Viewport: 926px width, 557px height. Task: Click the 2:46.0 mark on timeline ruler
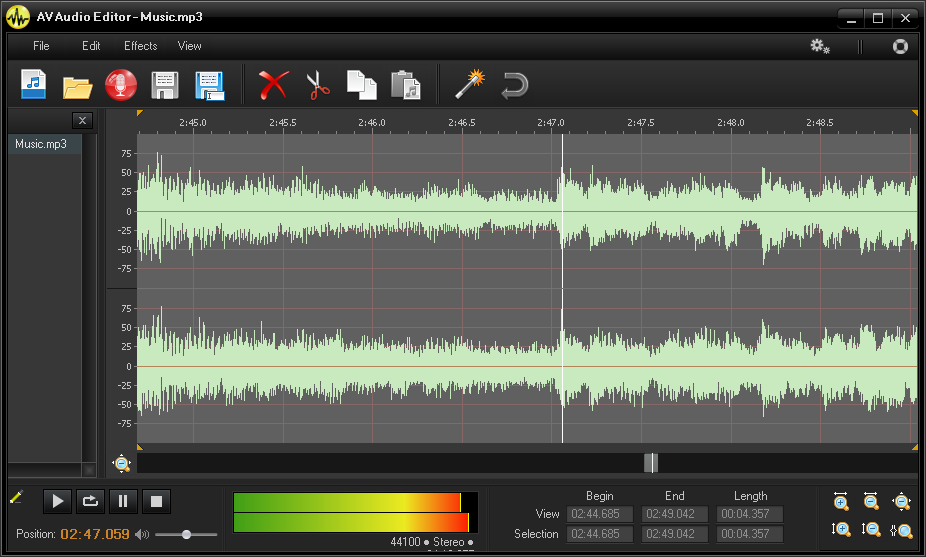tap(372, 123)
